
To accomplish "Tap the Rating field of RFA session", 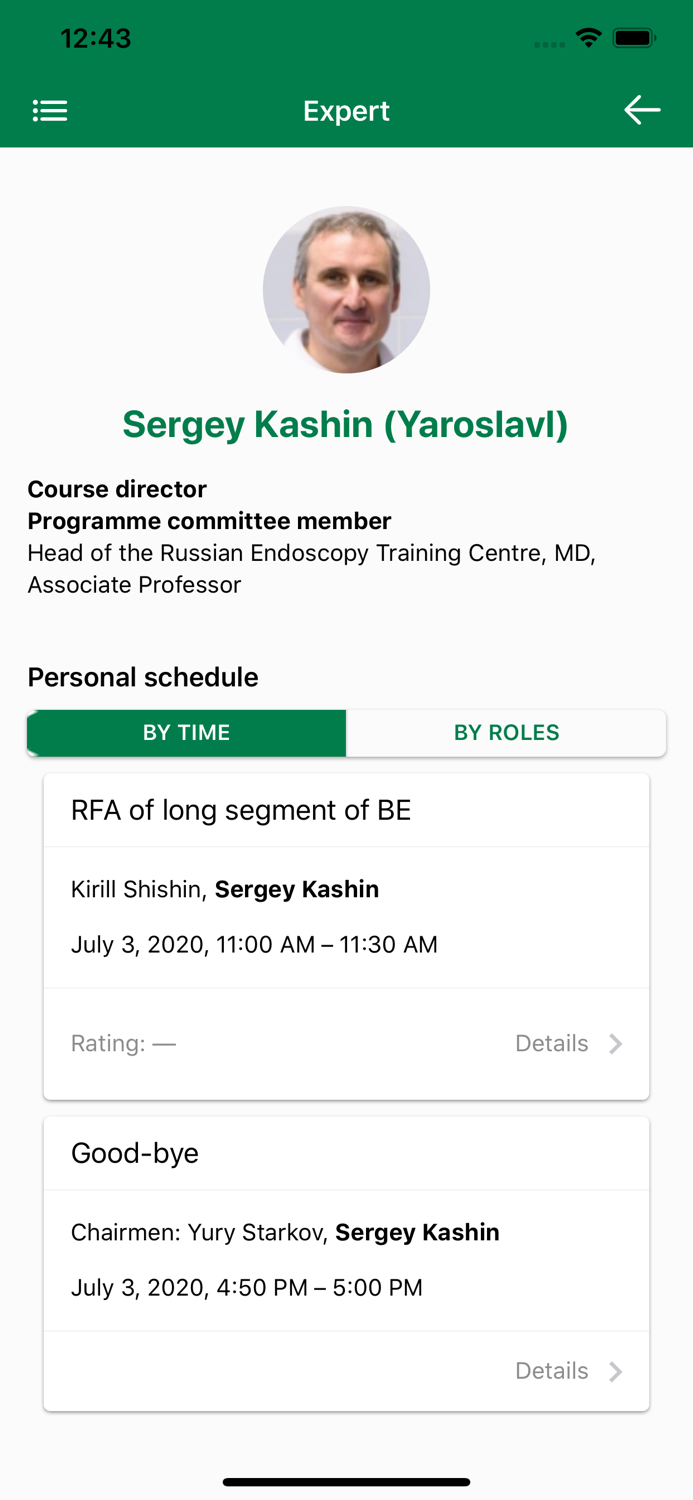I will pos(123,1044).
